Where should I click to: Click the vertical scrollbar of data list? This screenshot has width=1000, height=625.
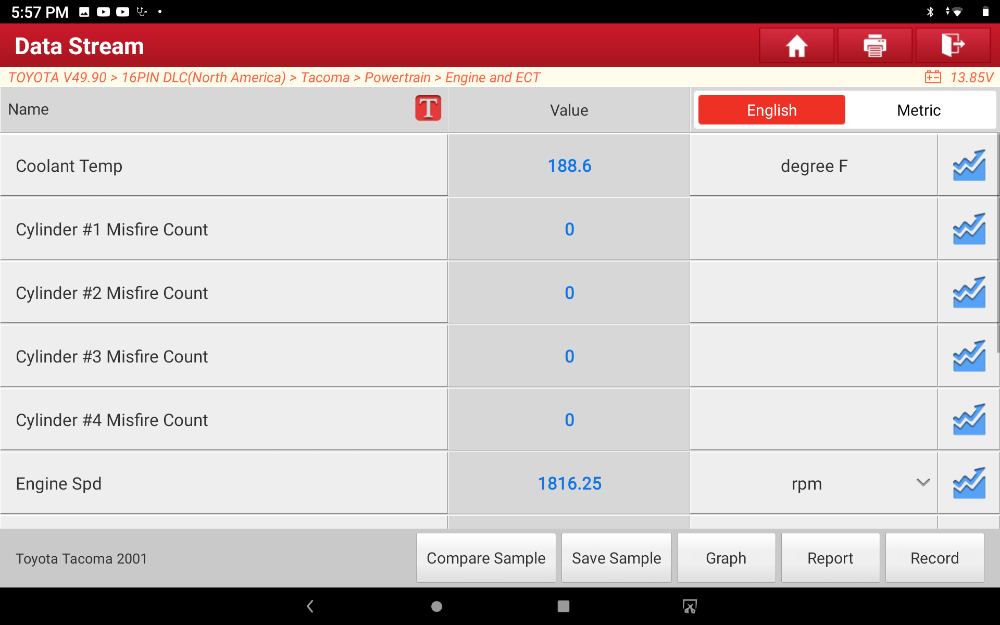pos(997,242)
